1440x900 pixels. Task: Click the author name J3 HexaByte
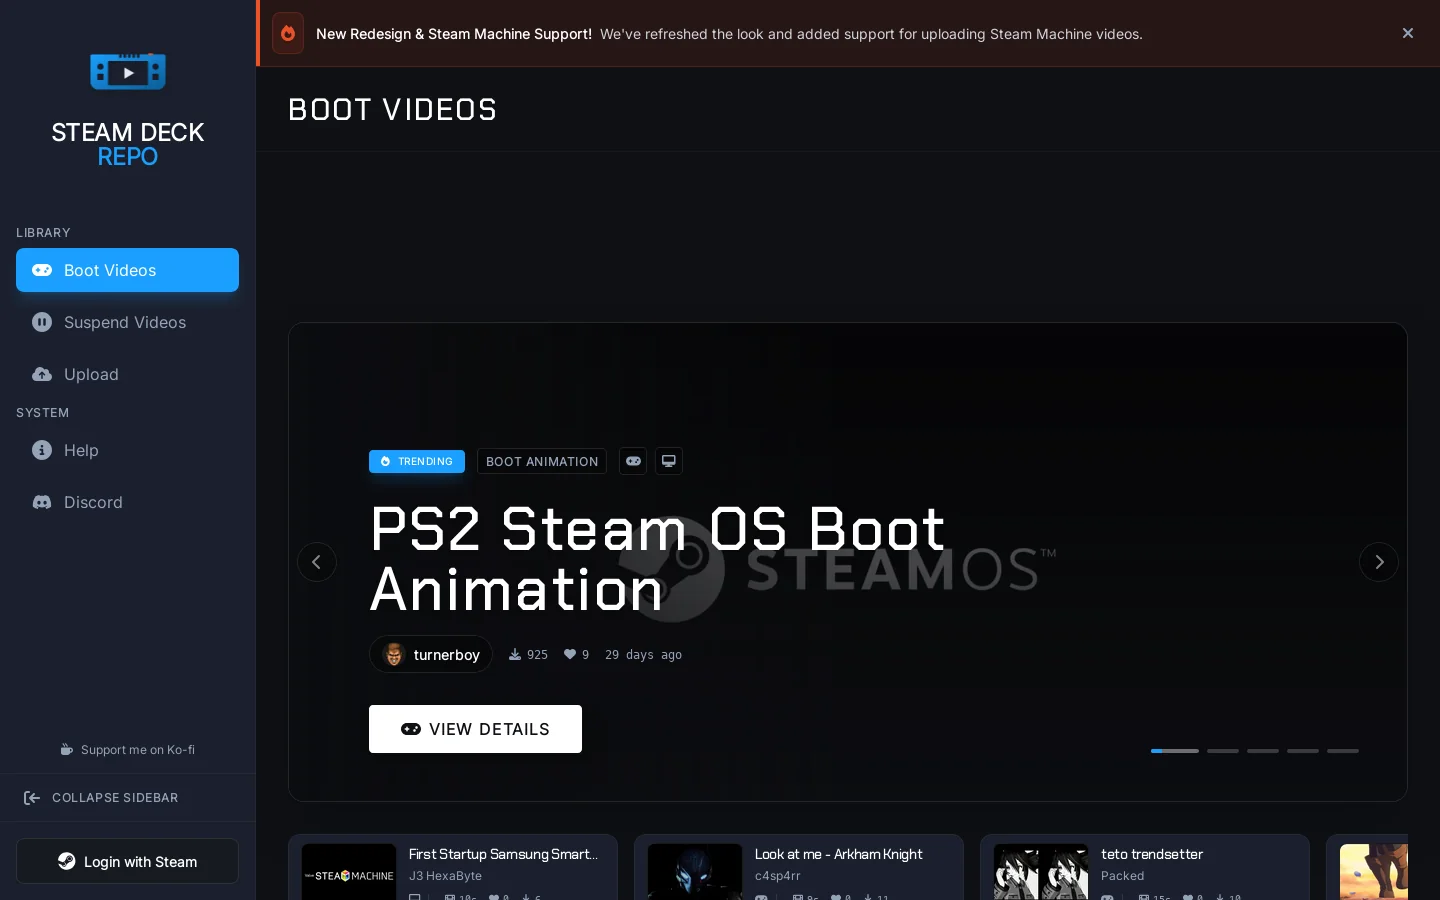click(445, 876)
